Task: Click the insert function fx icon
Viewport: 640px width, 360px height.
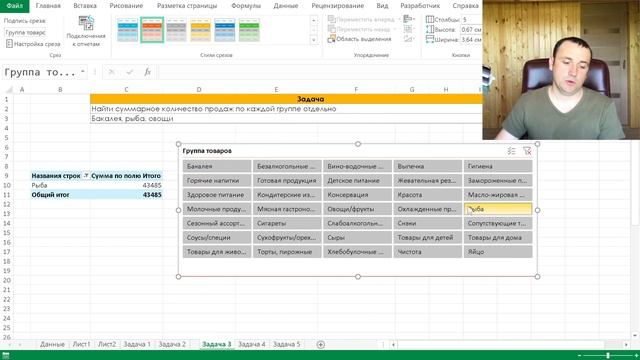Action: coord(147,72)
